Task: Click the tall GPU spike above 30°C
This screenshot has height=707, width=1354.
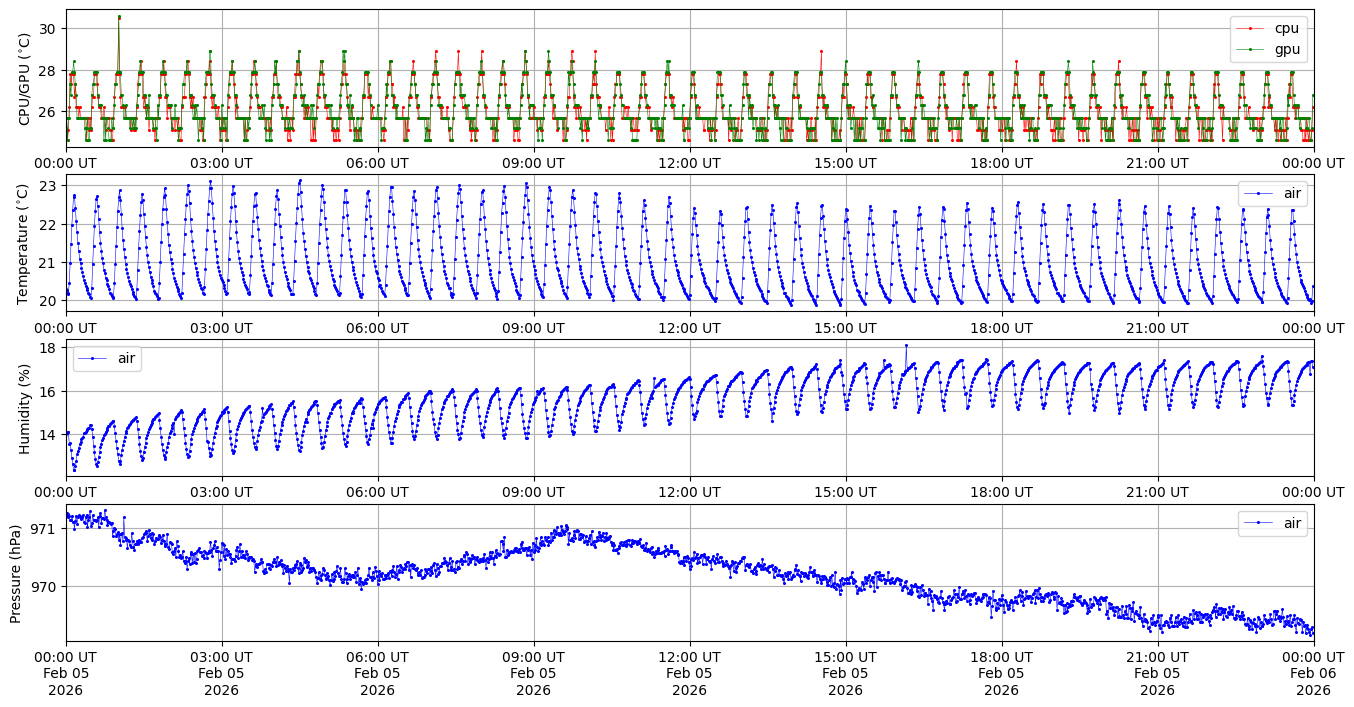Action: pos(119,17)
